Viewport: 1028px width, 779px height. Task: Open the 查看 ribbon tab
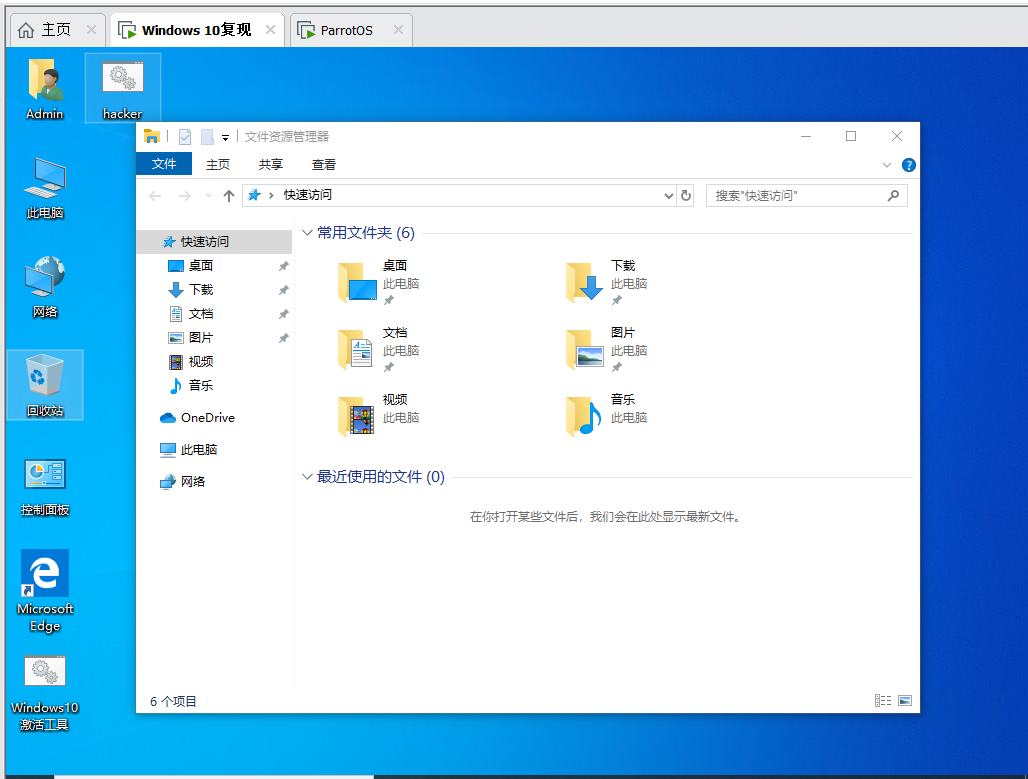click(x=323, y=165)
